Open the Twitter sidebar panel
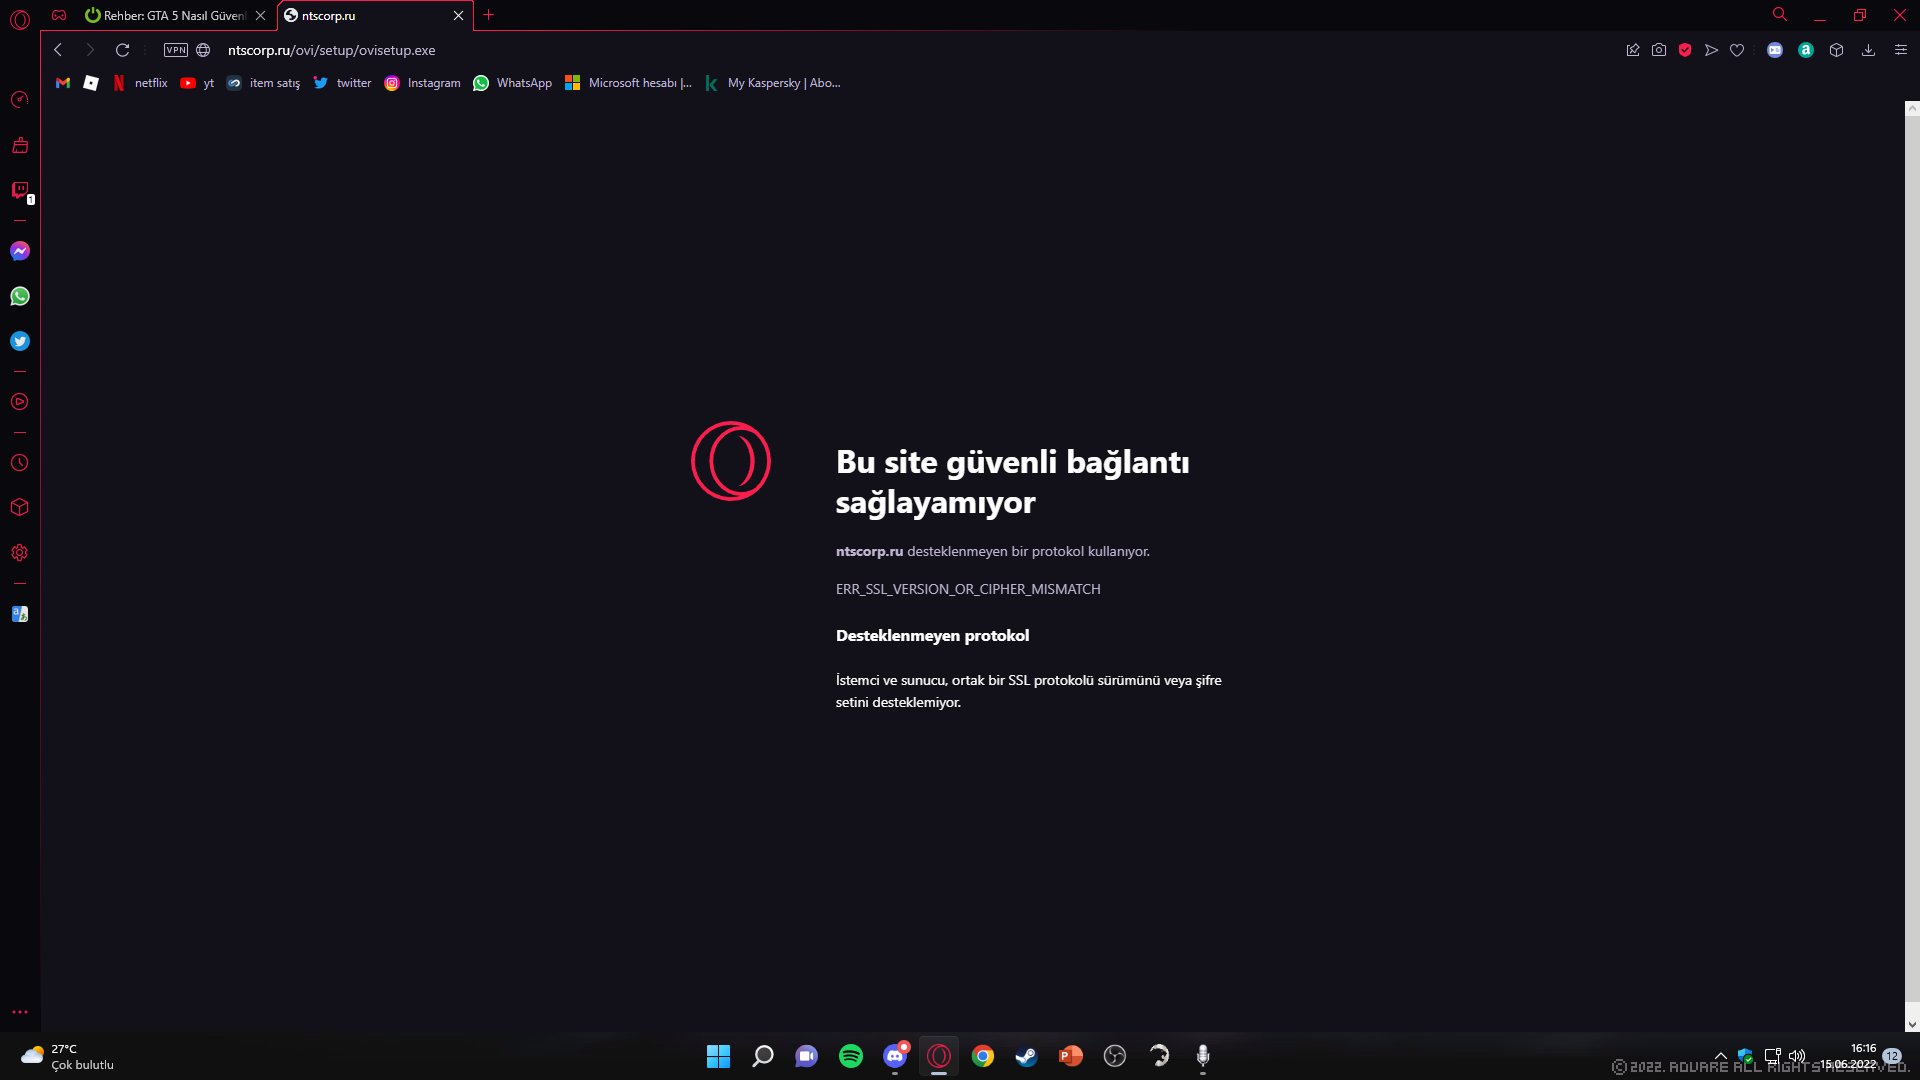Viewport: 1920px width, 1080px height. point(20,341)
